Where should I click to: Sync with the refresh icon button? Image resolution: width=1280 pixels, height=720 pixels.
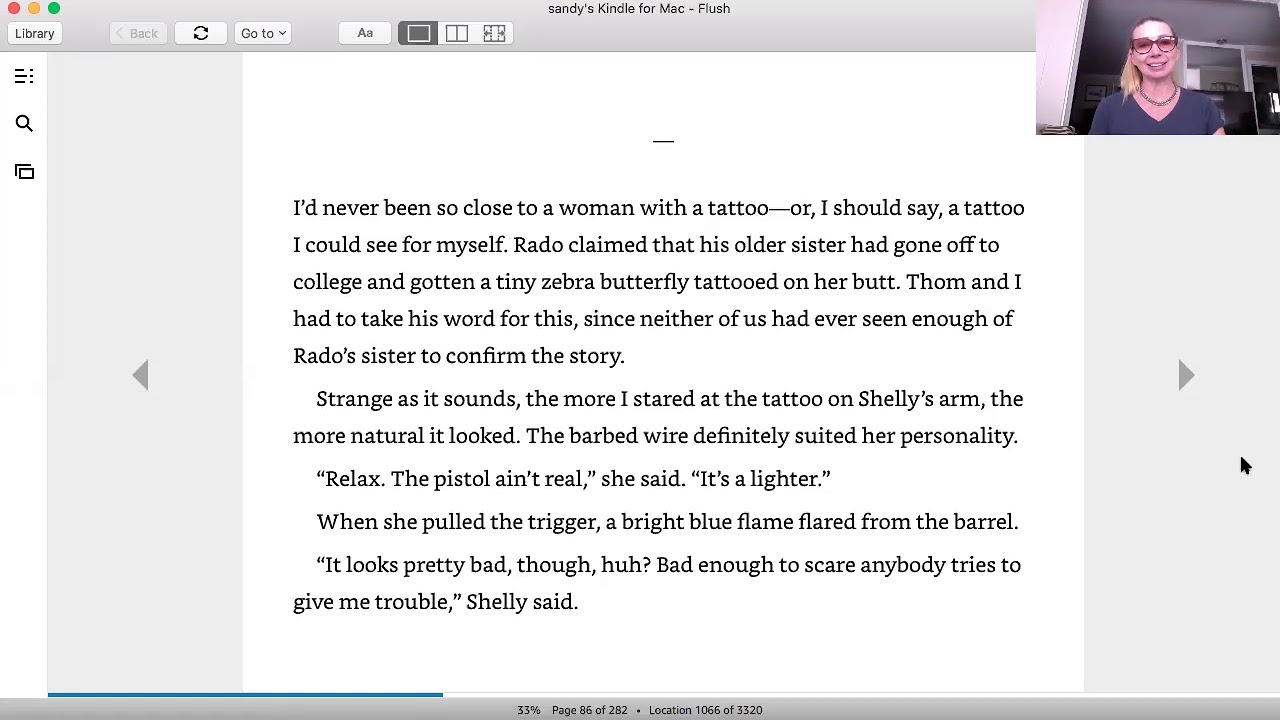click(201, 33)
